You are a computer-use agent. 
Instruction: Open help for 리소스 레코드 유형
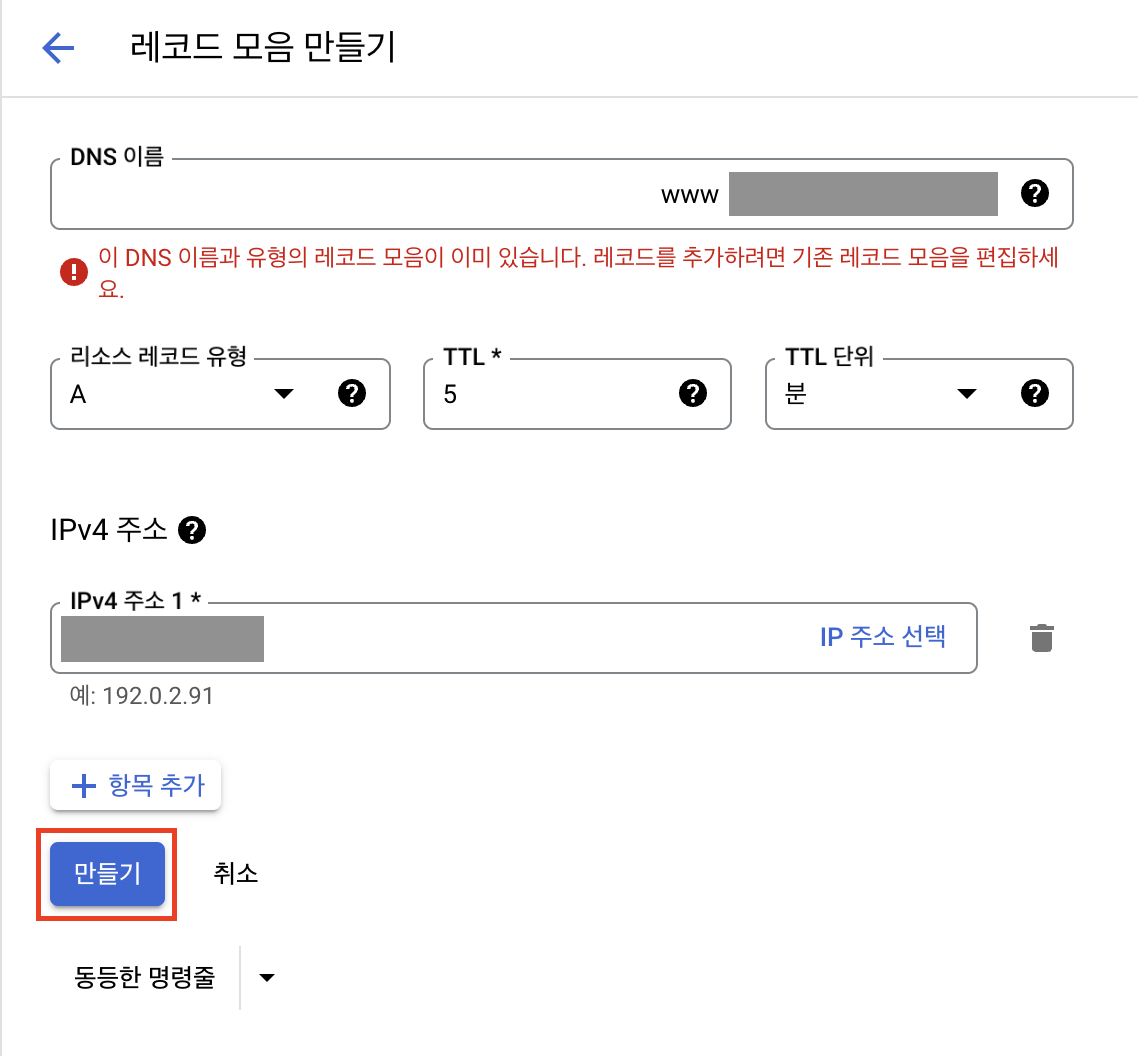point(351,394)
